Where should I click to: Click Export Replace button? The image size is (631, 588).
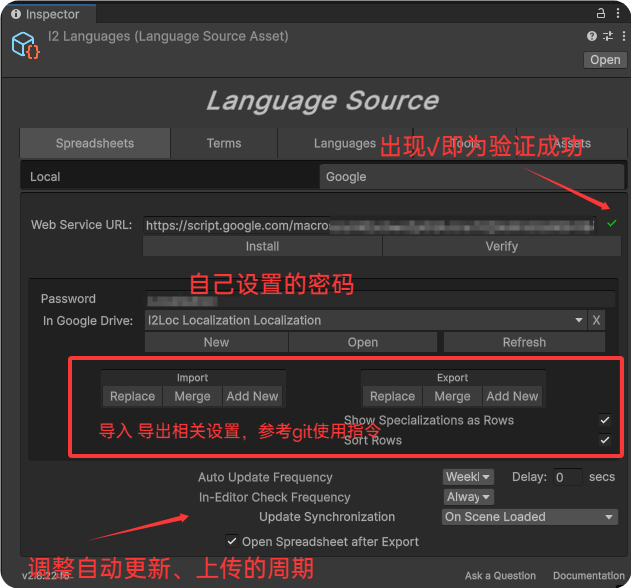(392, 396)
